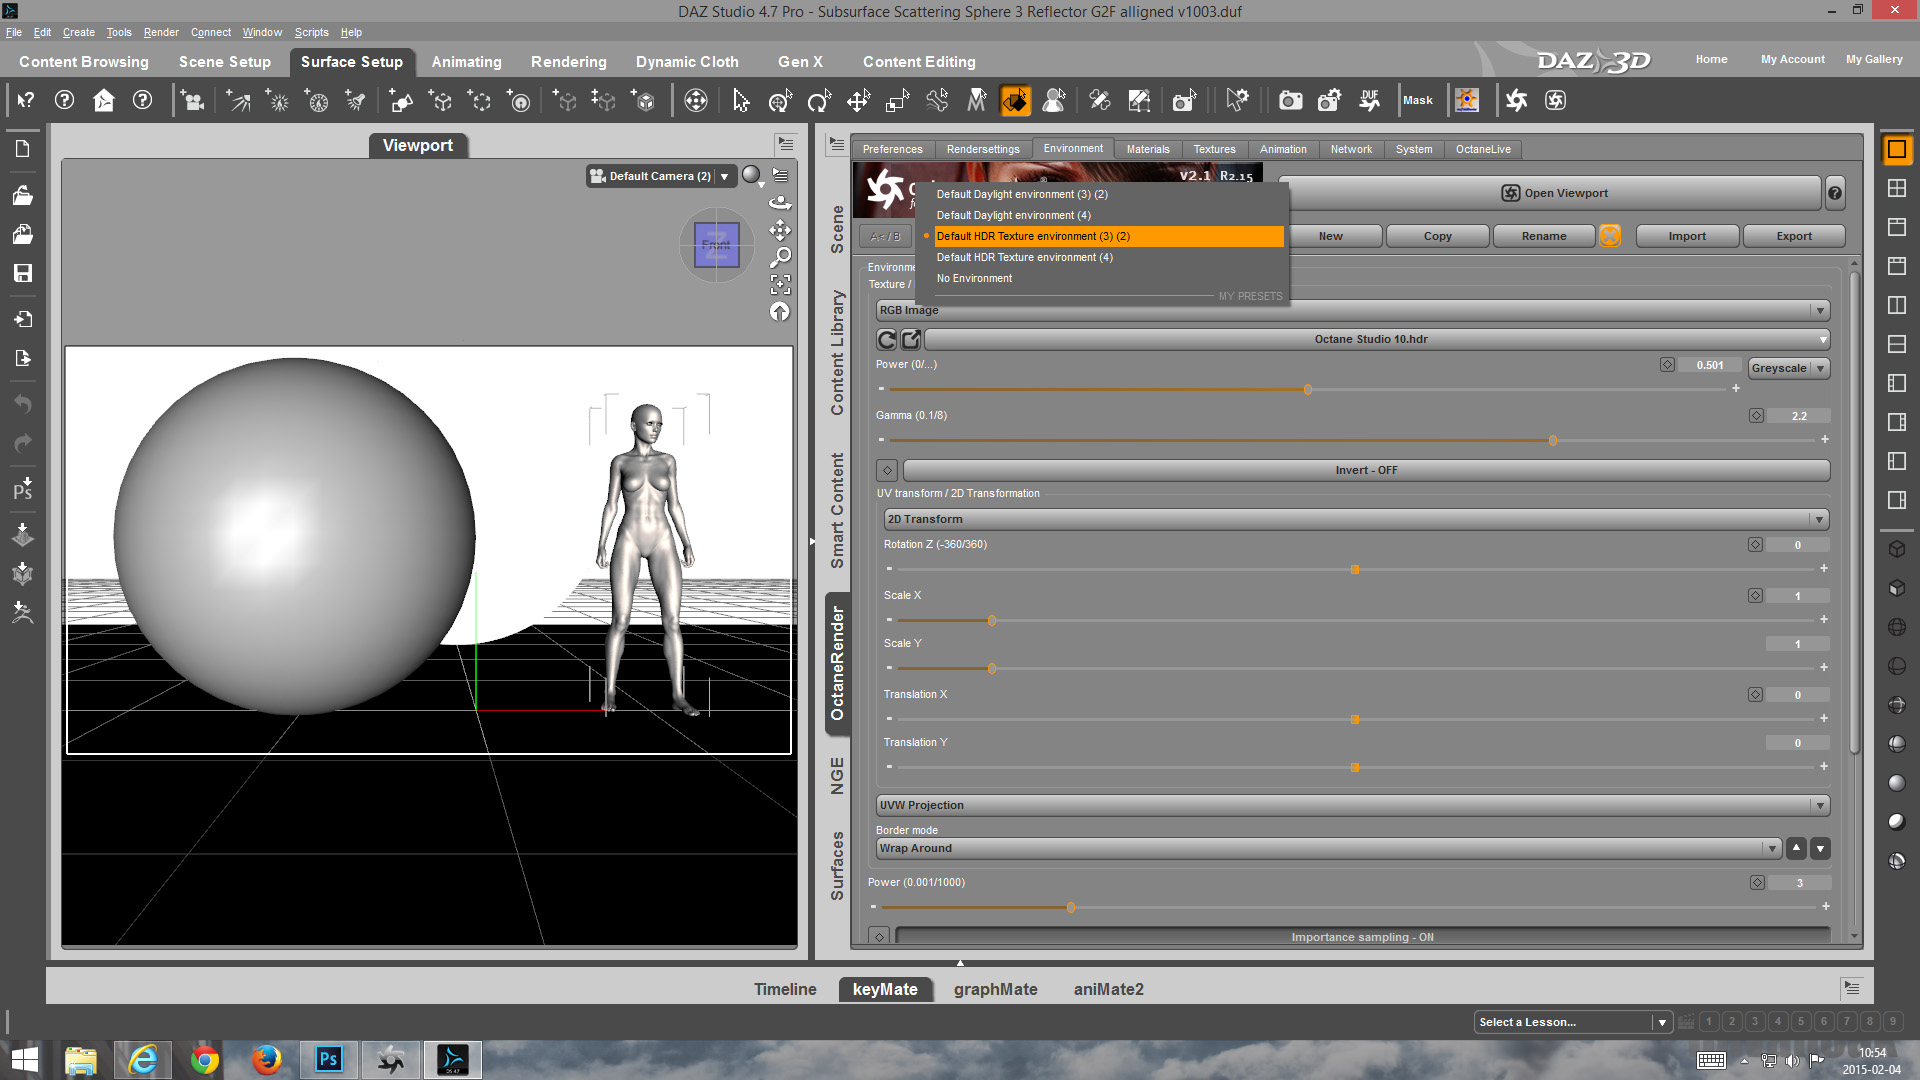Click the Render camera icon
The image size is (1920, 1080).
tap(1290, 100)
